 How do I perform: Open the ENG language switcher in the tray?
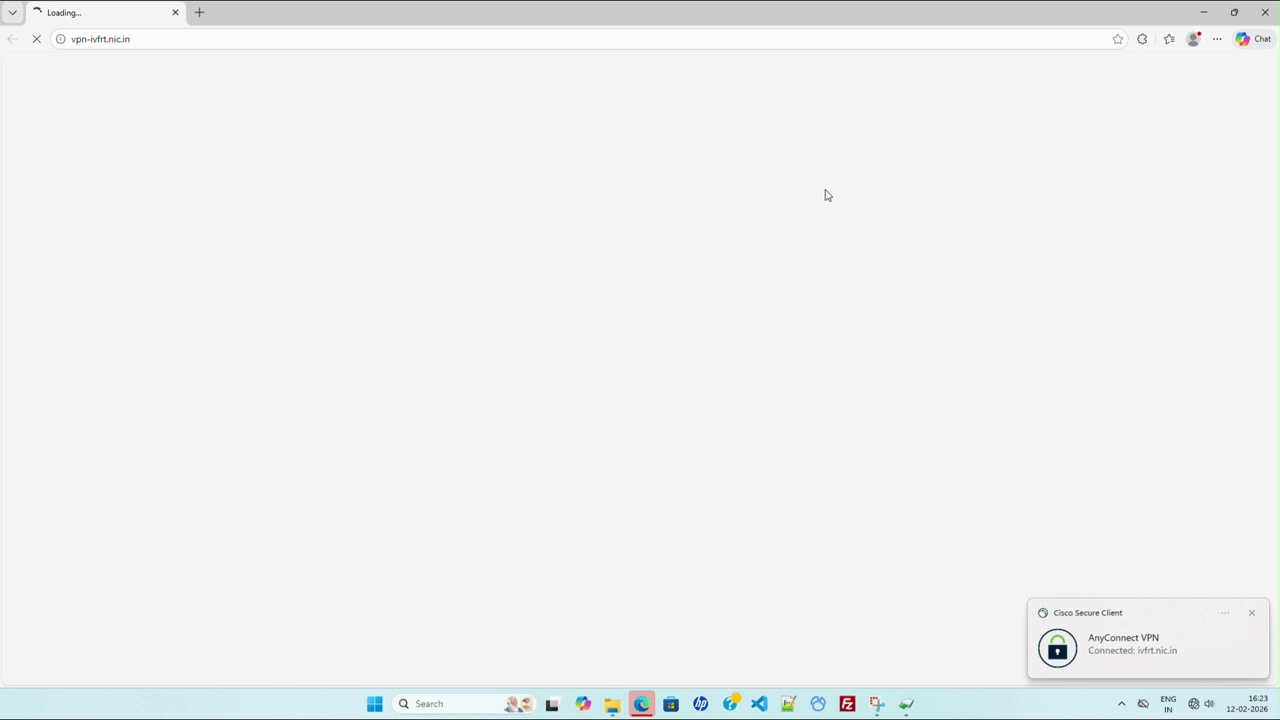(x=1168, y=704)
